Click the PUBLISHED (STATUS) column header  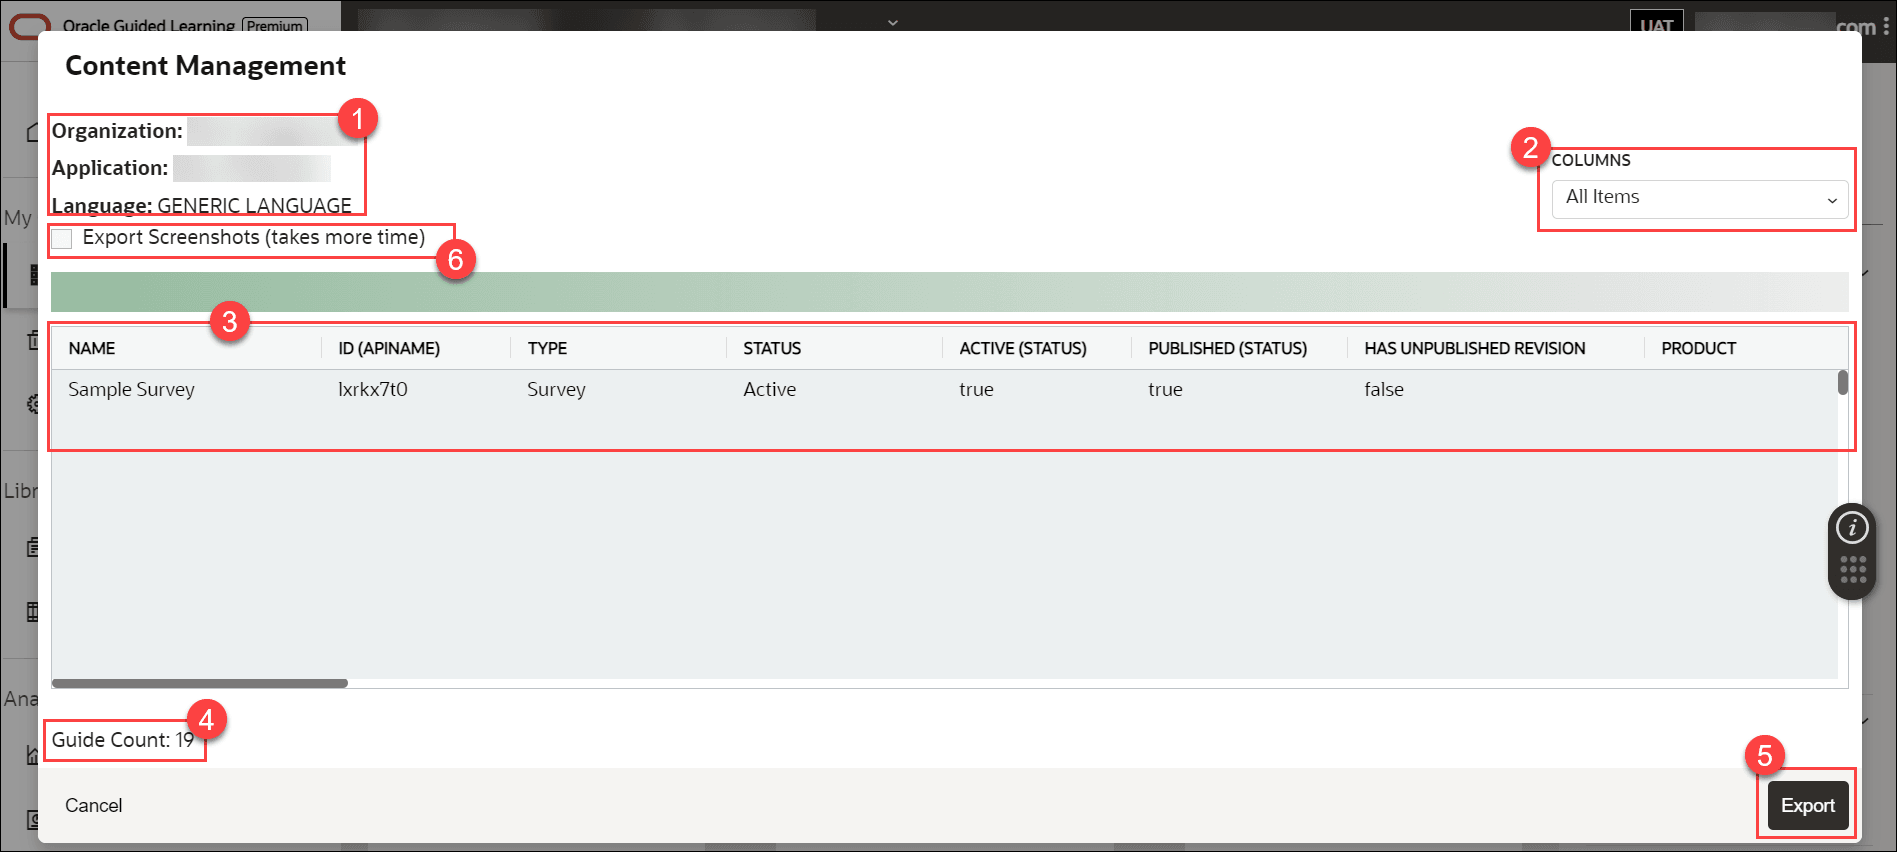point(1227,348)
